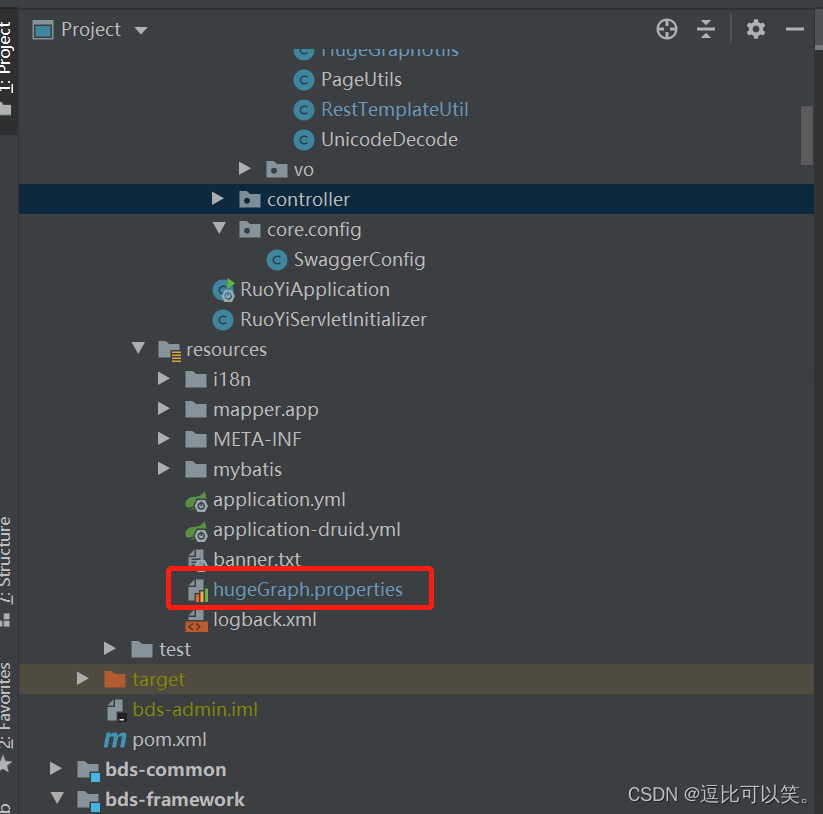Click the RuoYiServletInitializer class icon
Image resolution: width=823 pixels, height=814 pixels.
click(x=223, y=320)
